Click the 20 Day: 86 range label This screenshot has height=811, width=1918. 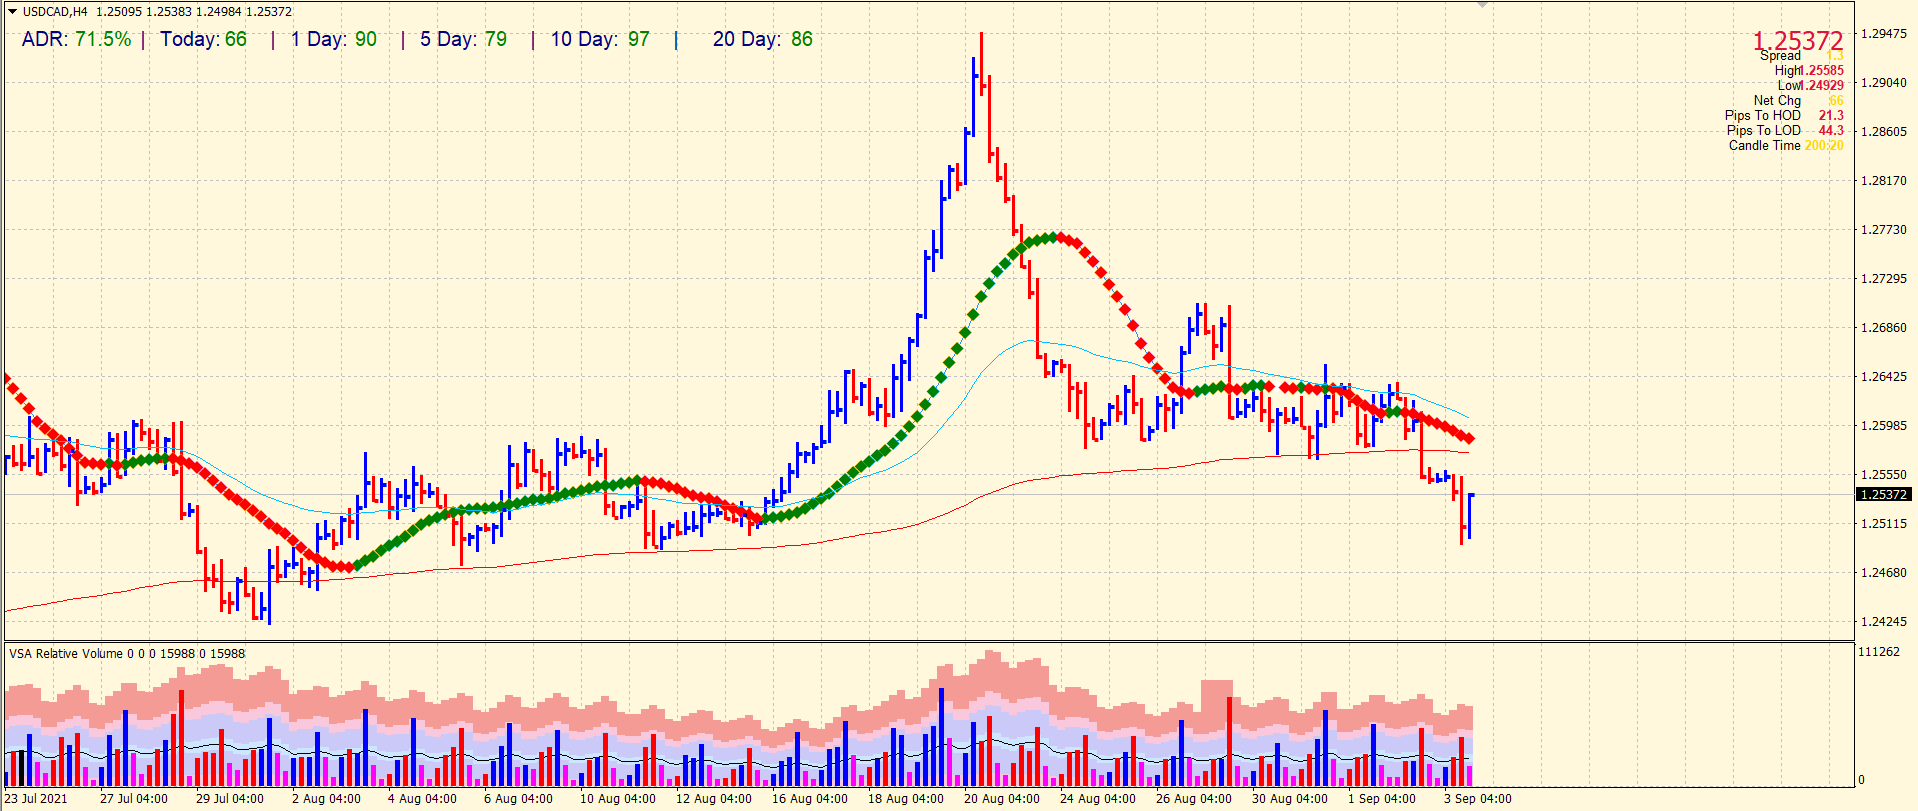tap(763, 39)
